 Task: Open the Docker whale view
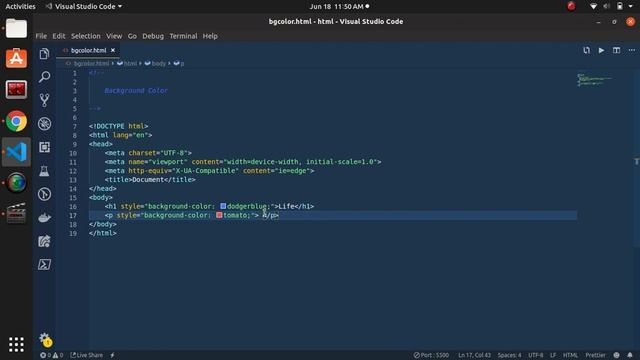pyautogui.click(x=44, y=218)
